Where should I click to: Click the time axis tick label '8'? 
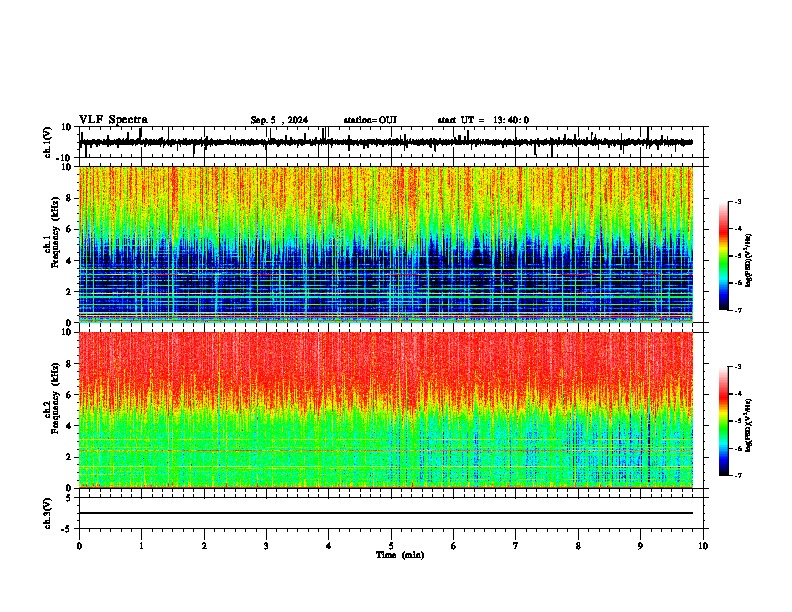(x=578, y=546)
